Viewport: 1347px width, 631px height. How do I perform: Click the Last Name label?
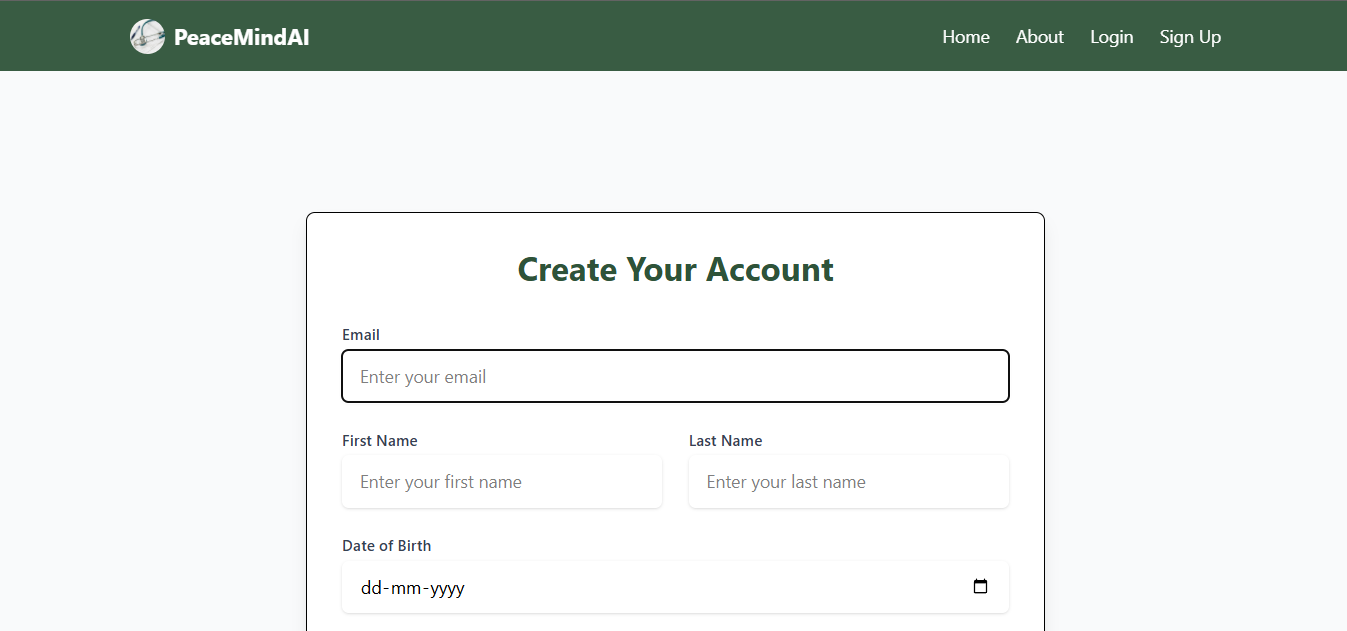click(x=725, y=441)
